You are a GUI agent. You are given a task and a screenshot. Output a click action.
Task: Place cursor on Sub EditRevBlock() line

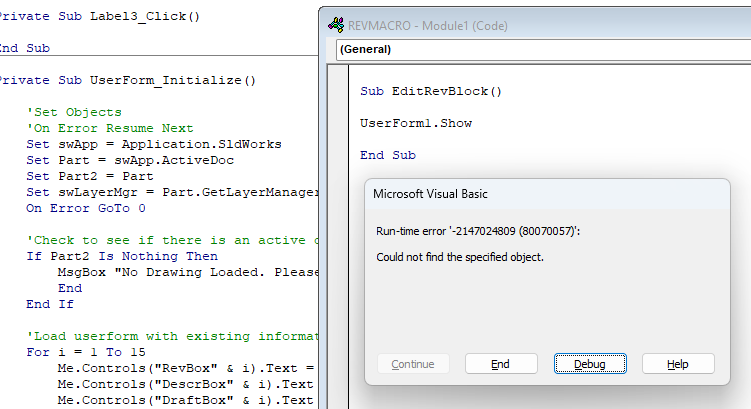coord(431,91)
